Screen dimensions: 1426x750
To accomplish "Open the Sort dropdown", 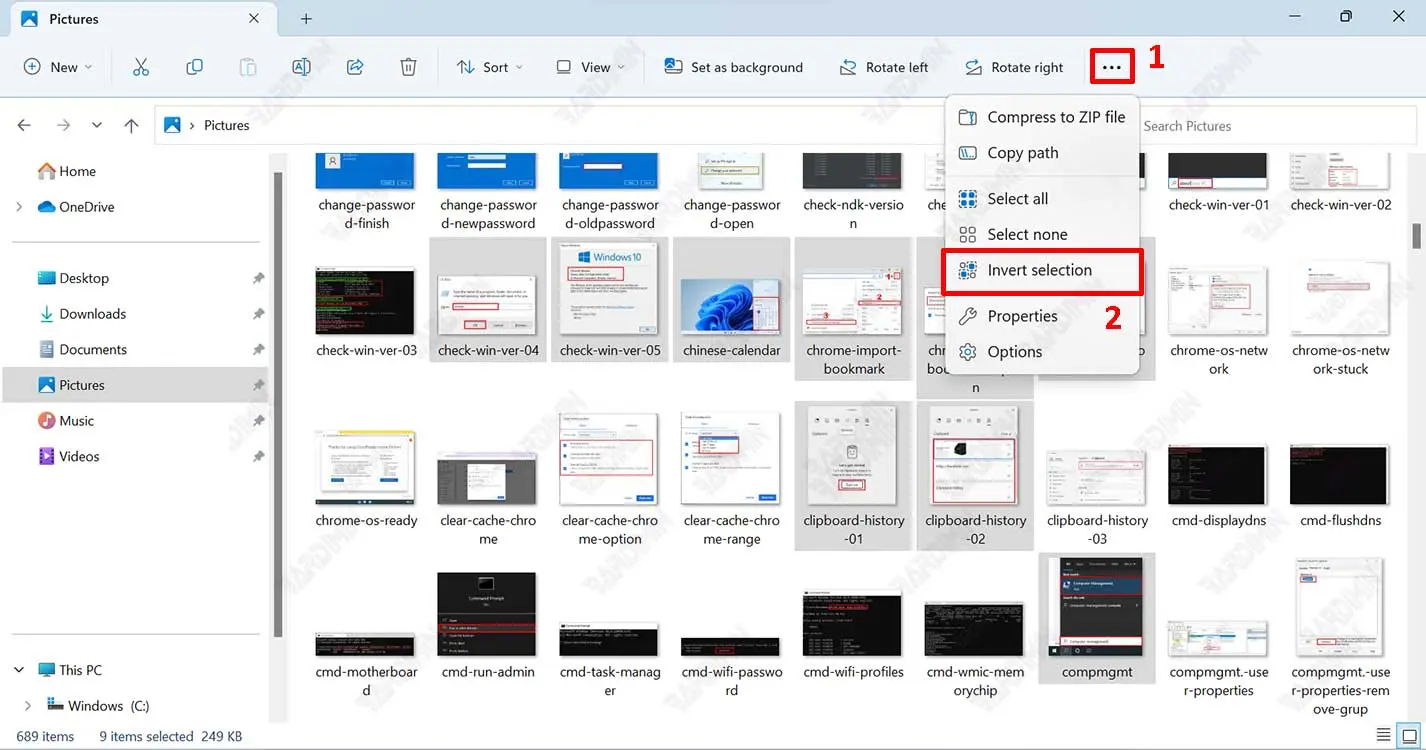I will [489, 67].
